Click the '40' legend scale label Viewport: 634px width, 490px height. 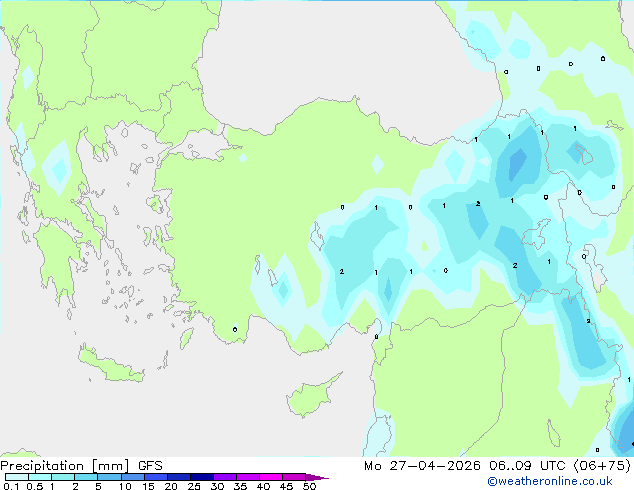pos(263,486)
